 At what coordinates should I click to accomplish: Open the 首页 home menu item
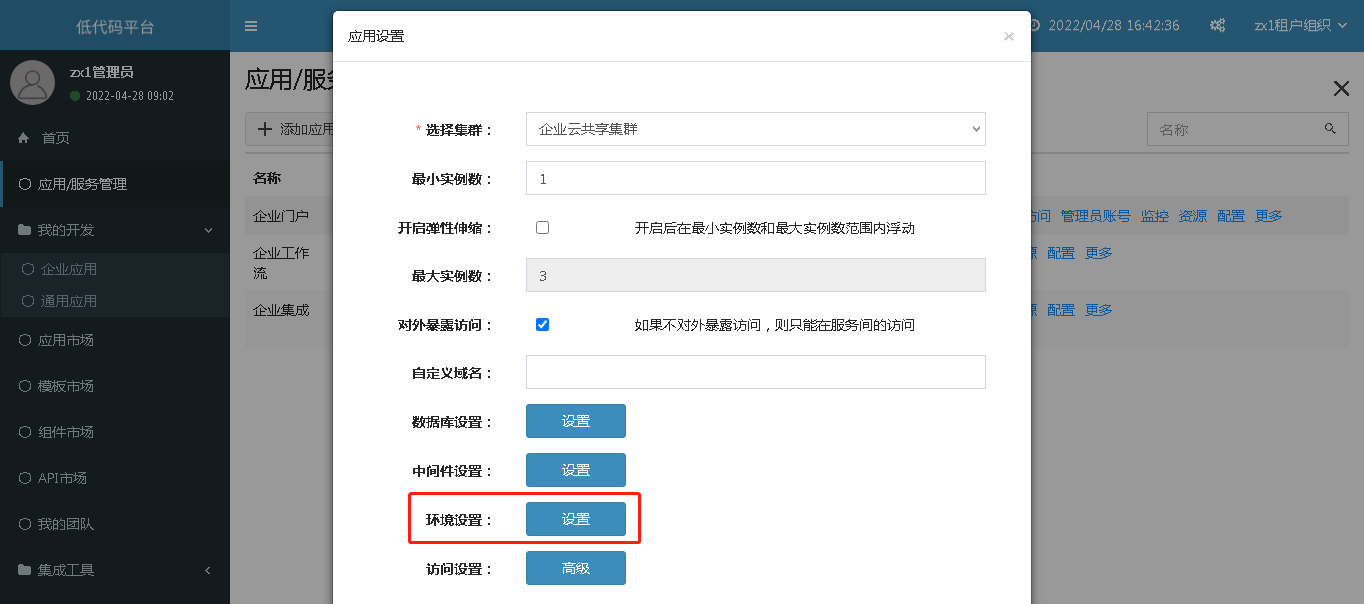point(55,138)
